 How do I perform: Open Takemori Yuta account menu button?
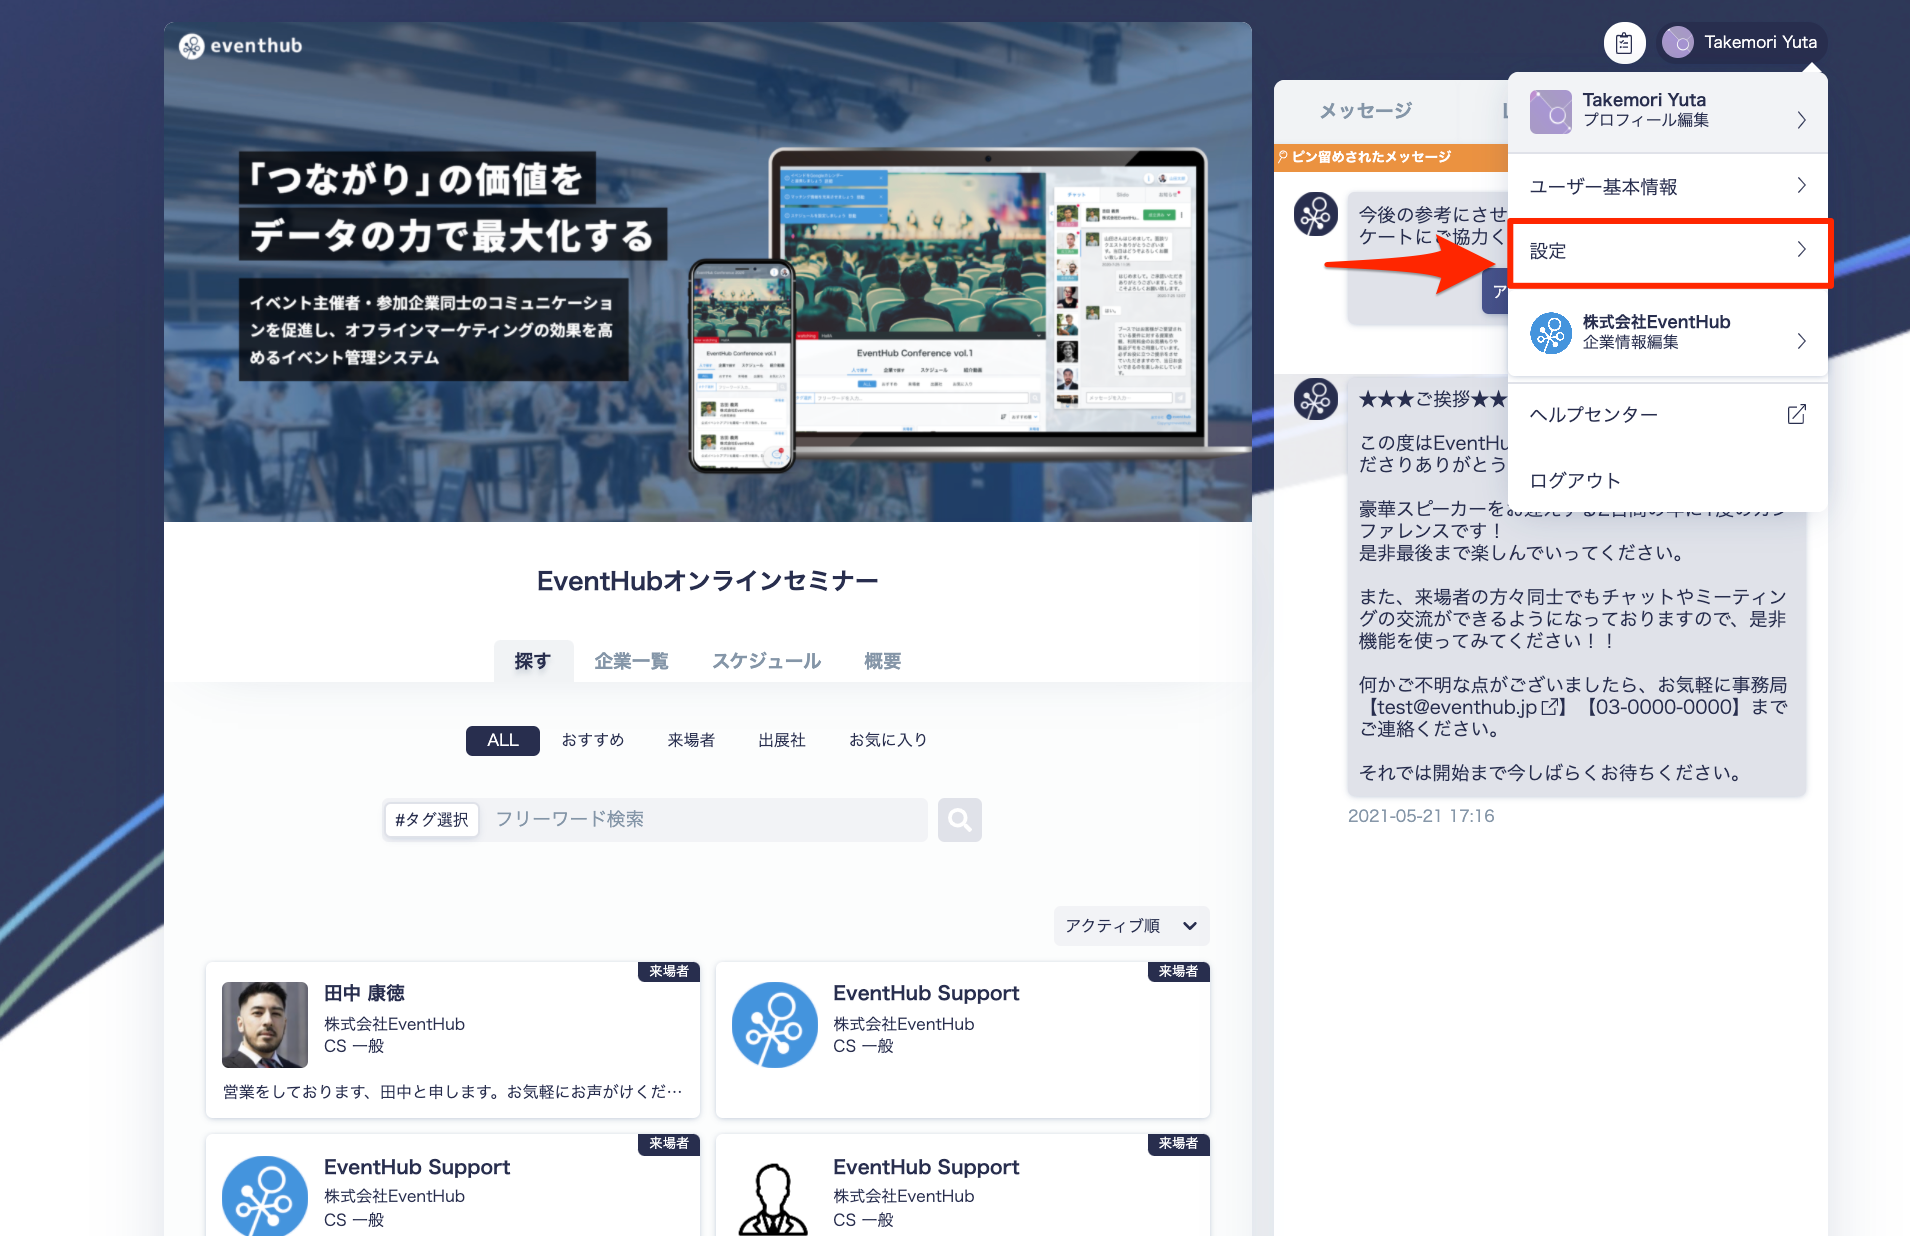[x=1741, y=43]
